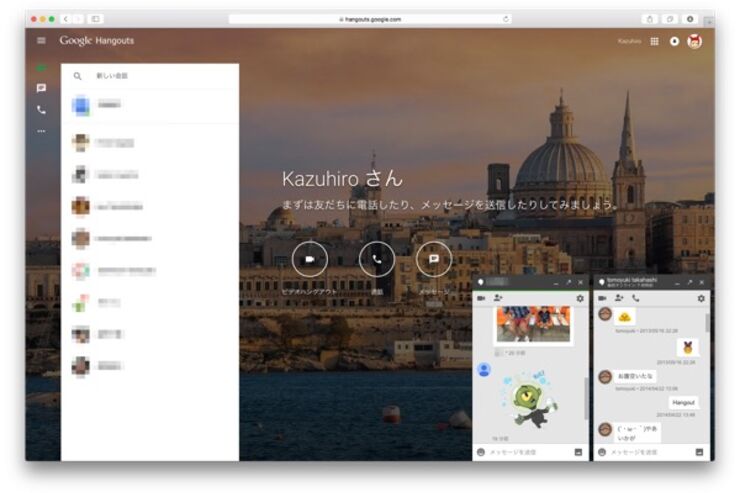
Task: Click the Kazuhiro name link in the header
Action: (x=629, y=42)
